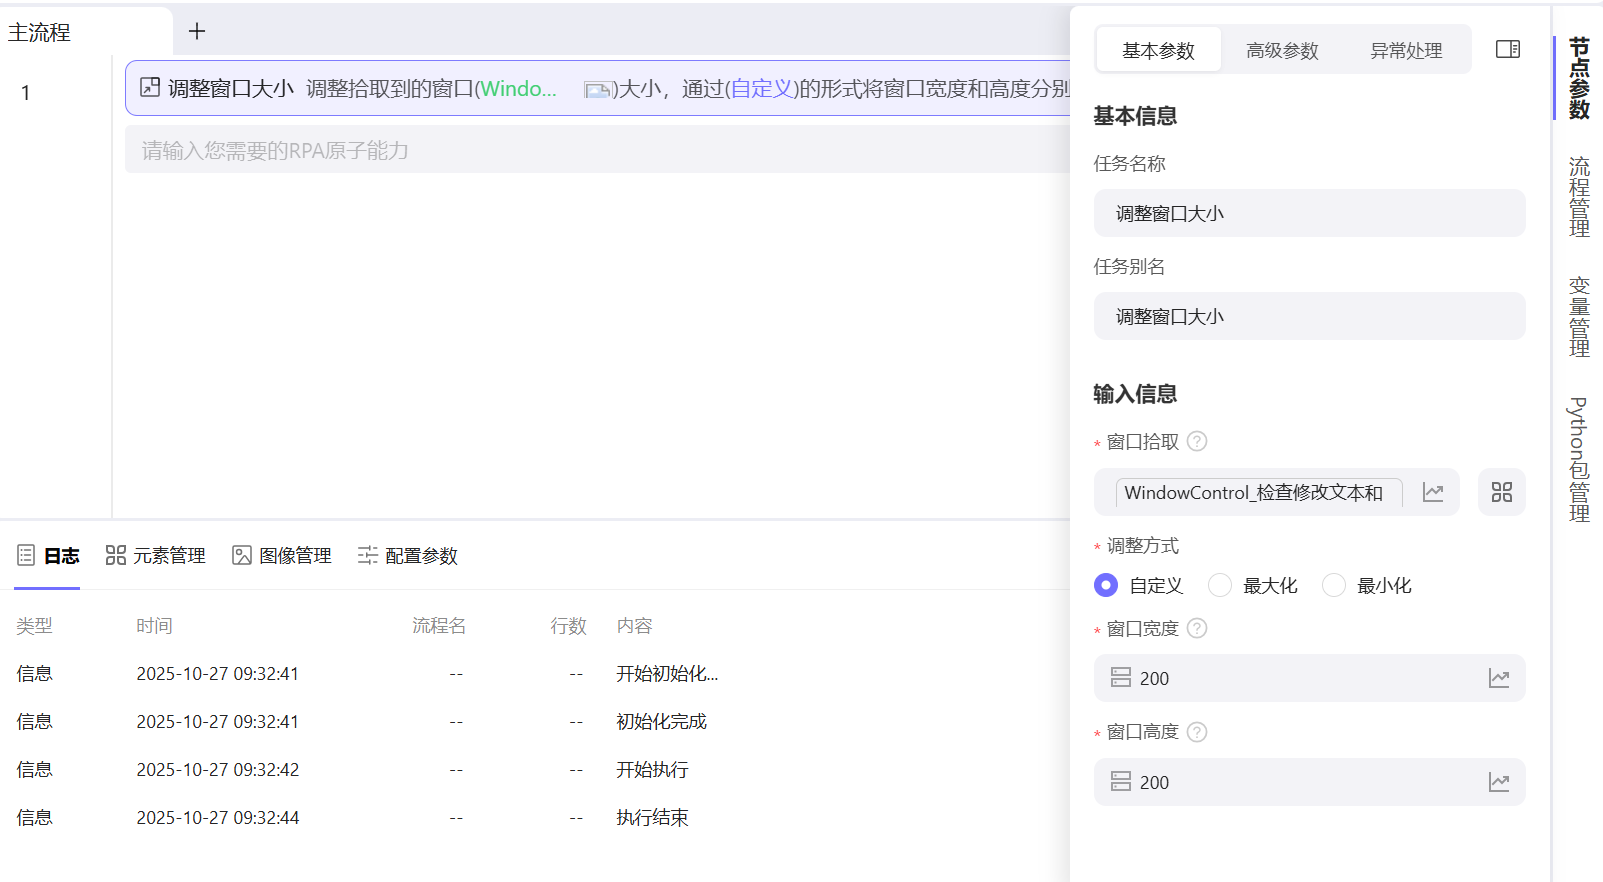Open element library grid button
This screenshot has height=882, width=1603.
[1502, 492]
